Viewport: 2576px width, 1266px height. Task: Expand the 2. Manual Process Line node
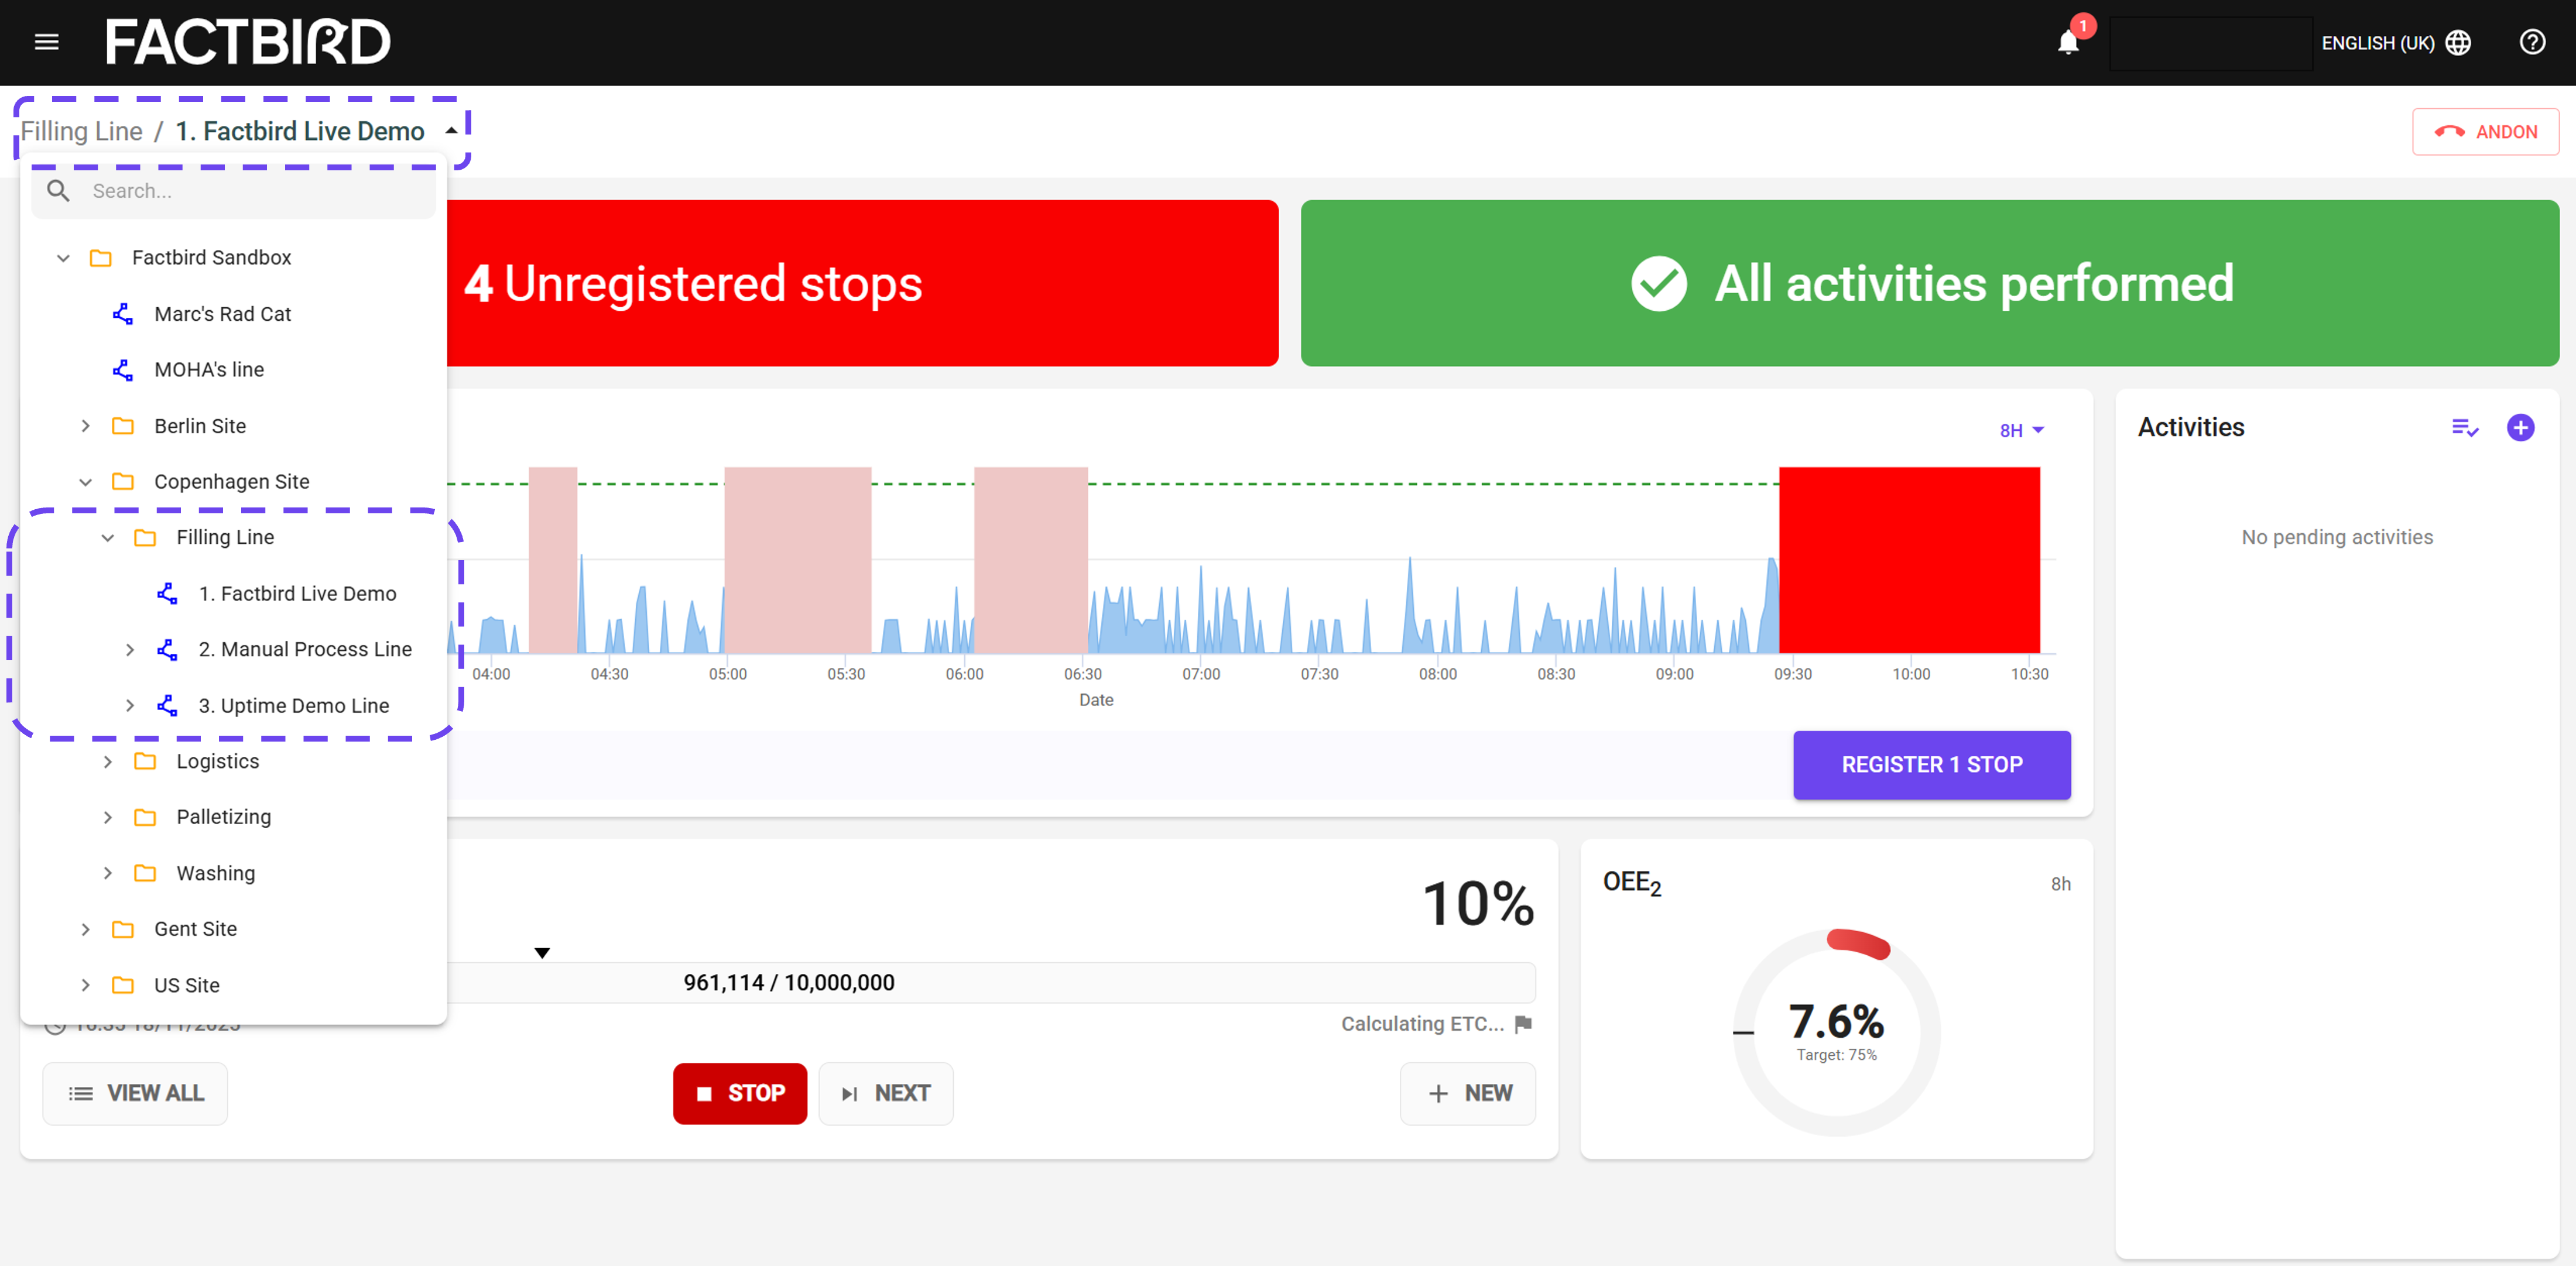[130, 650]
